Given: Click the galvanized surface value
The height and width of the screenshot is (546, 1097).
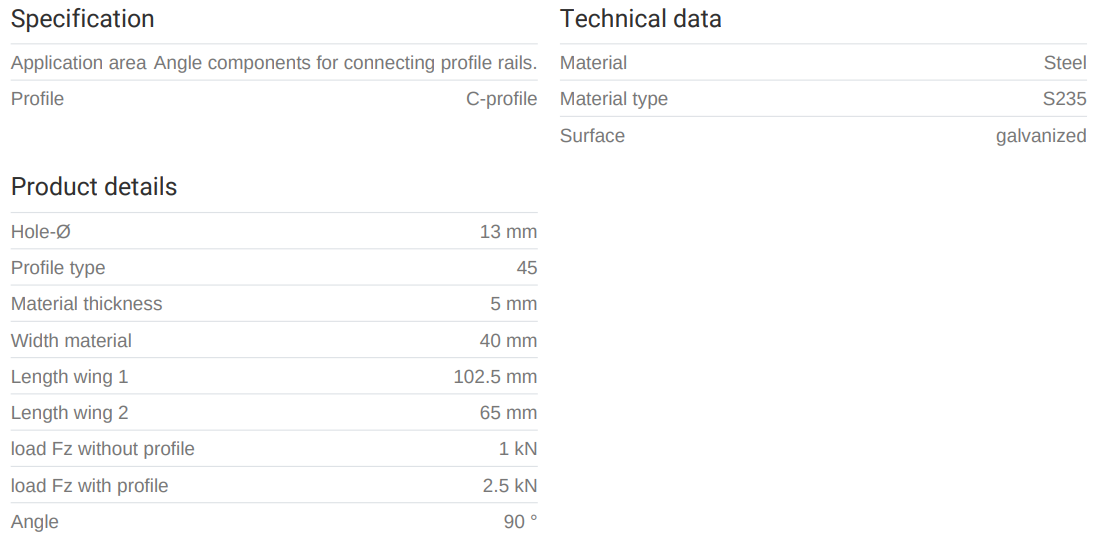Looking at the screenshot, I should [1040, 136].
